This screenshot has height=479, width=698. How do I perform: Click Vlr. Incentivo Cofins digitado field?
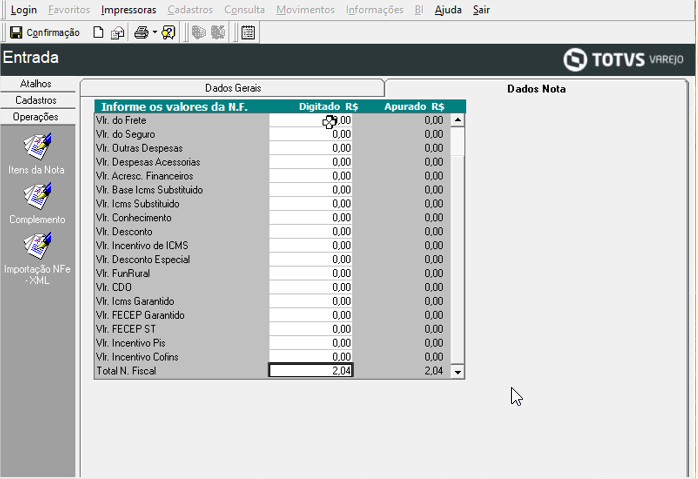(x=311, y=357)
